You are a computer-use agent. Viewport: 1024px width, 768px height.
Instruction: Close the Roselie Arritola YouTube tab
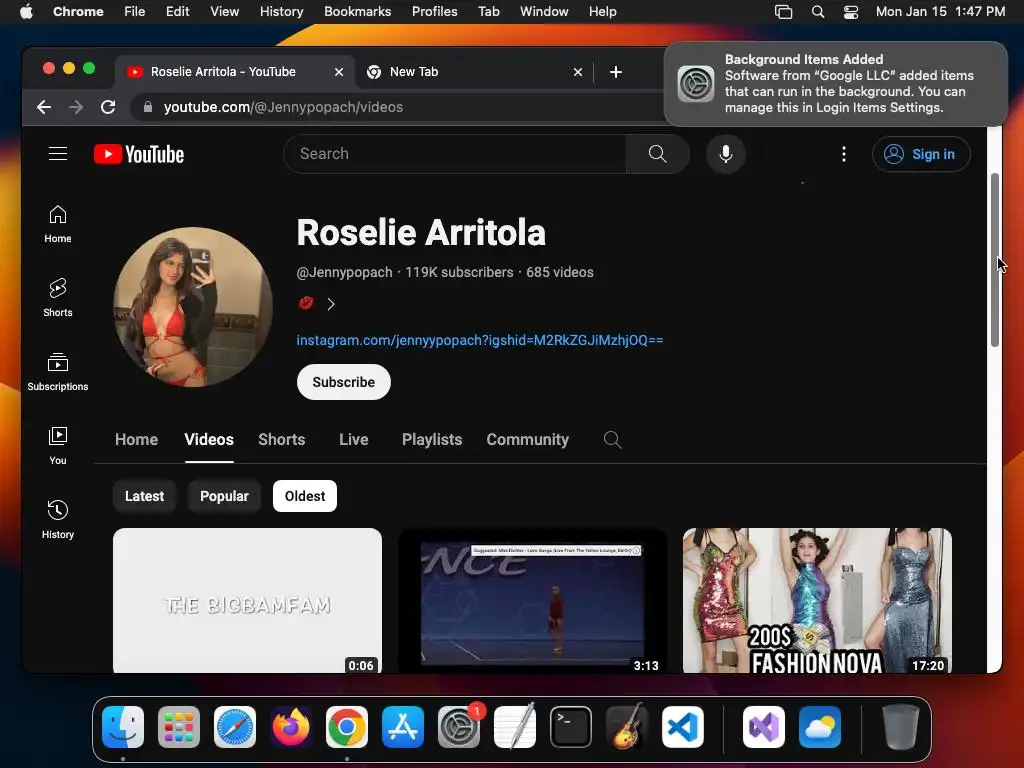click(339, 72)
